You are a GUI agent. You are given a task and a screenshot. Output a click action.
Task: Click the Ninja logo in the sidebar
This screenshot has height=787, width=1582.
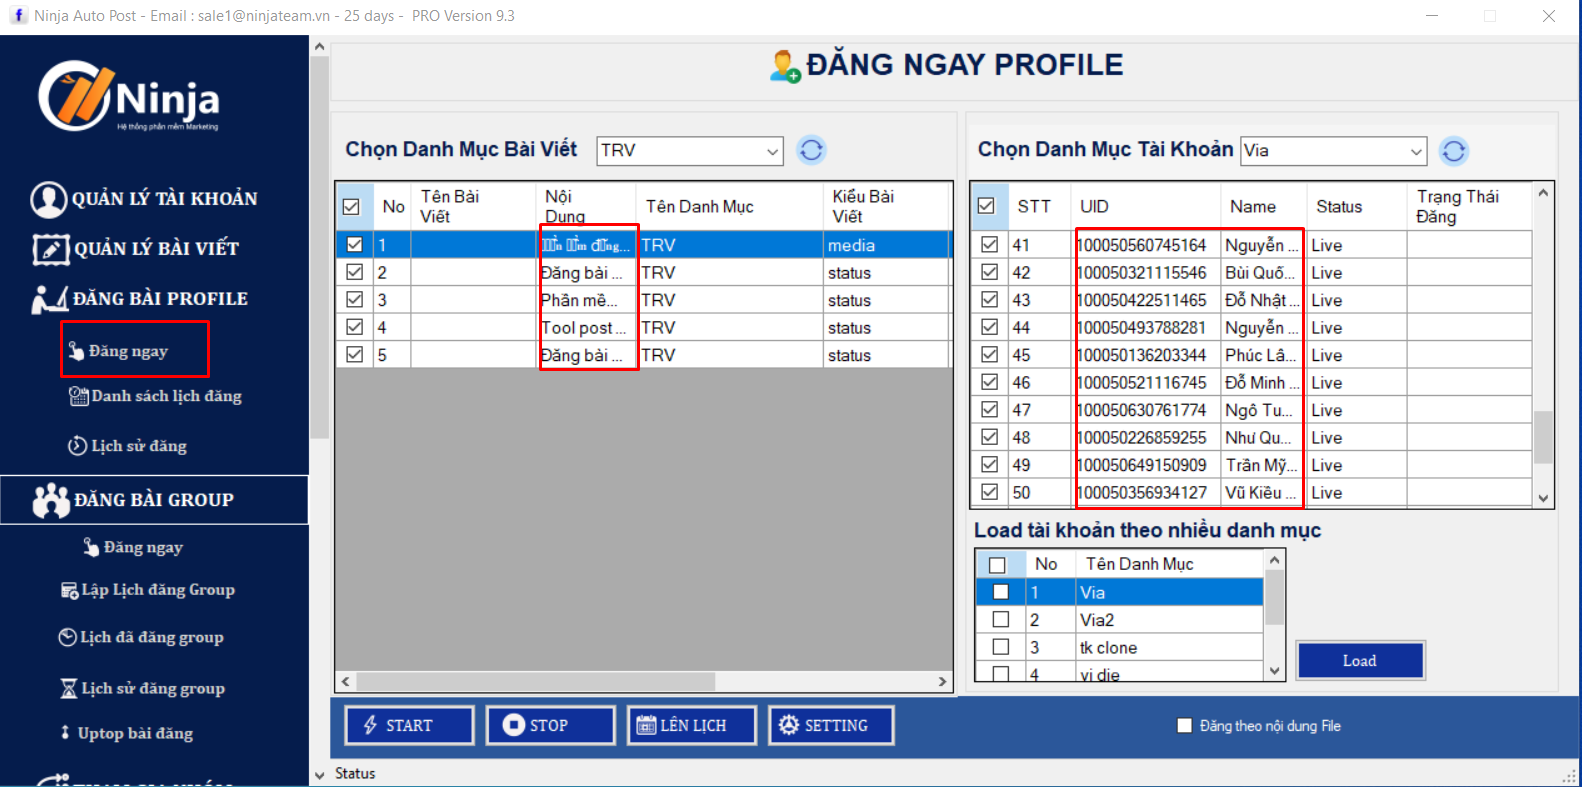pyautogui.click(x=128, y=97)
